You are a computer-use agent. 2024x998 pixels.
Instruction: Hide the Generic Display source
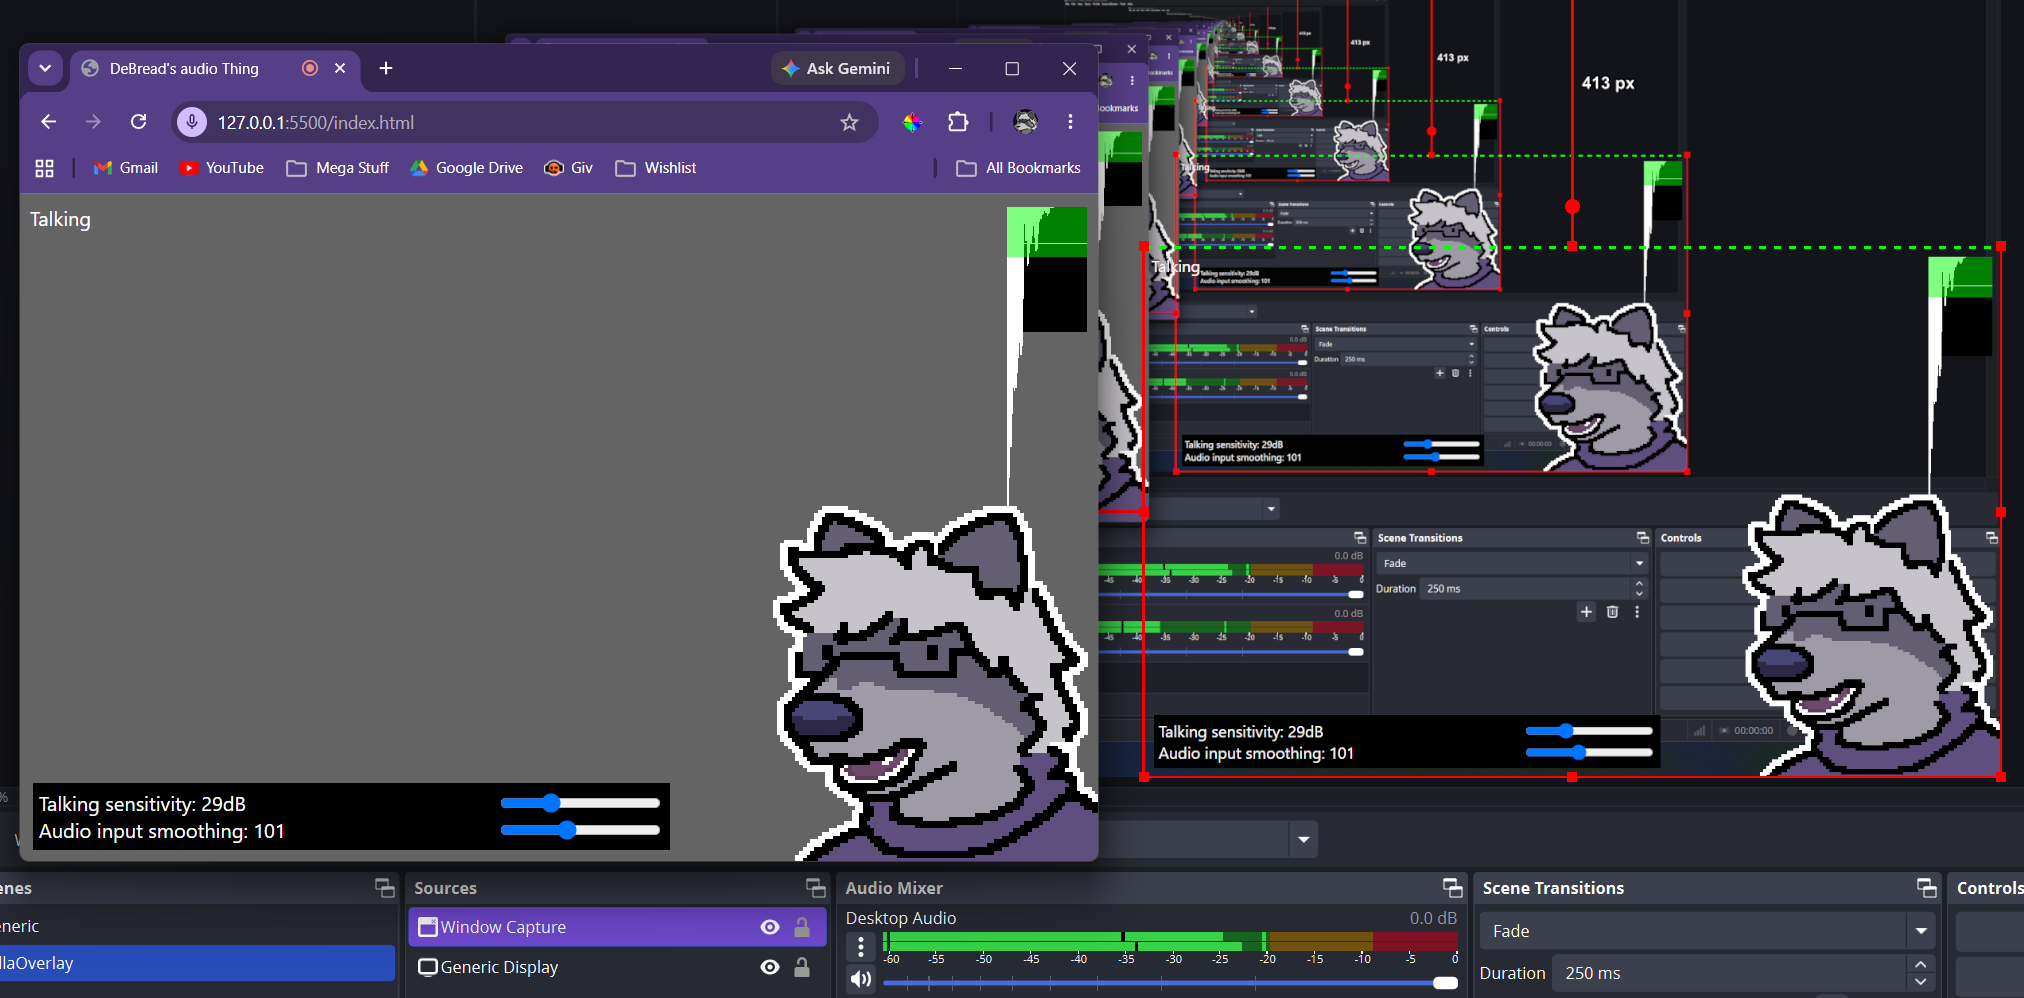coord(770,967)
